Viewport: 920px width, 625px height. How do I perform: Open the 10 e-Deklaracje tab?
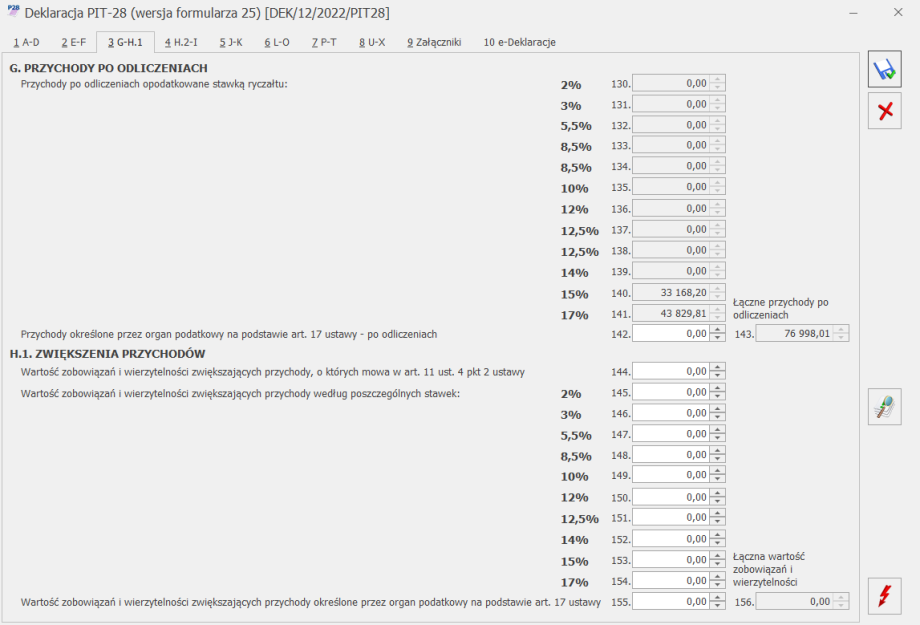[x=519, y=42]
